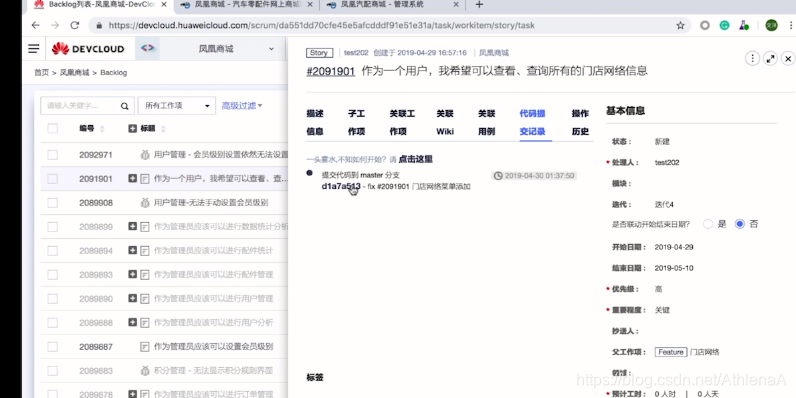The width and height of the screenshot is (796, 398).
Task: Bookmark this page with the star icon
Action: pos(680,25)
